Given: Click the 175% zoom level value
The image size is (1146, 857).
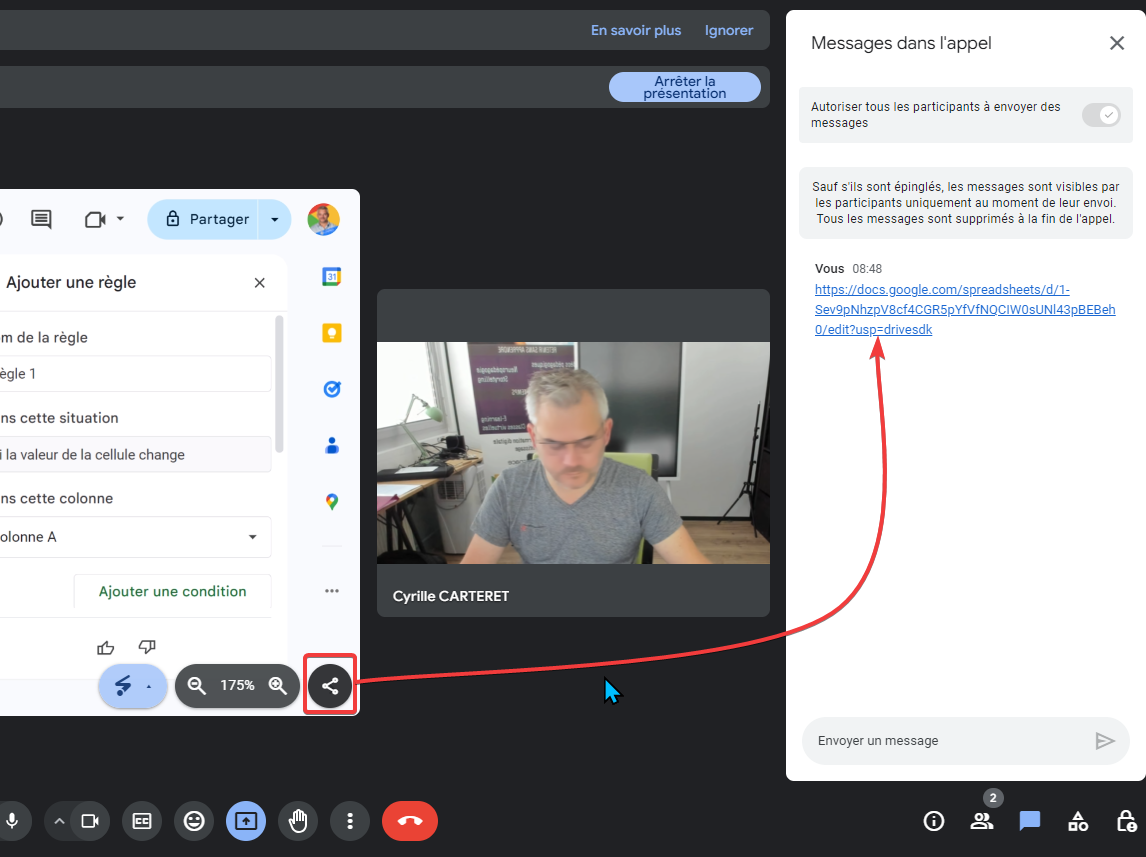Looking at the screenshot, I should point(238,685).
